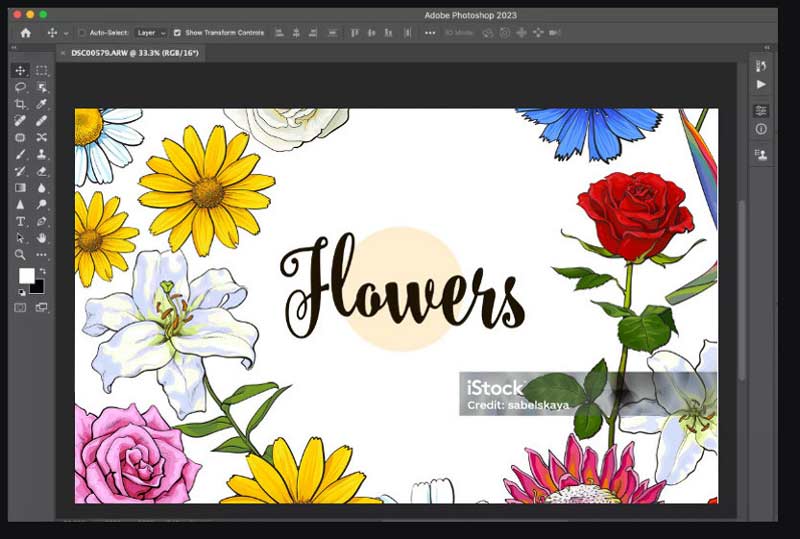
Task: Select the Rectangular Marquee tool
Action: [x=42, y=70]
